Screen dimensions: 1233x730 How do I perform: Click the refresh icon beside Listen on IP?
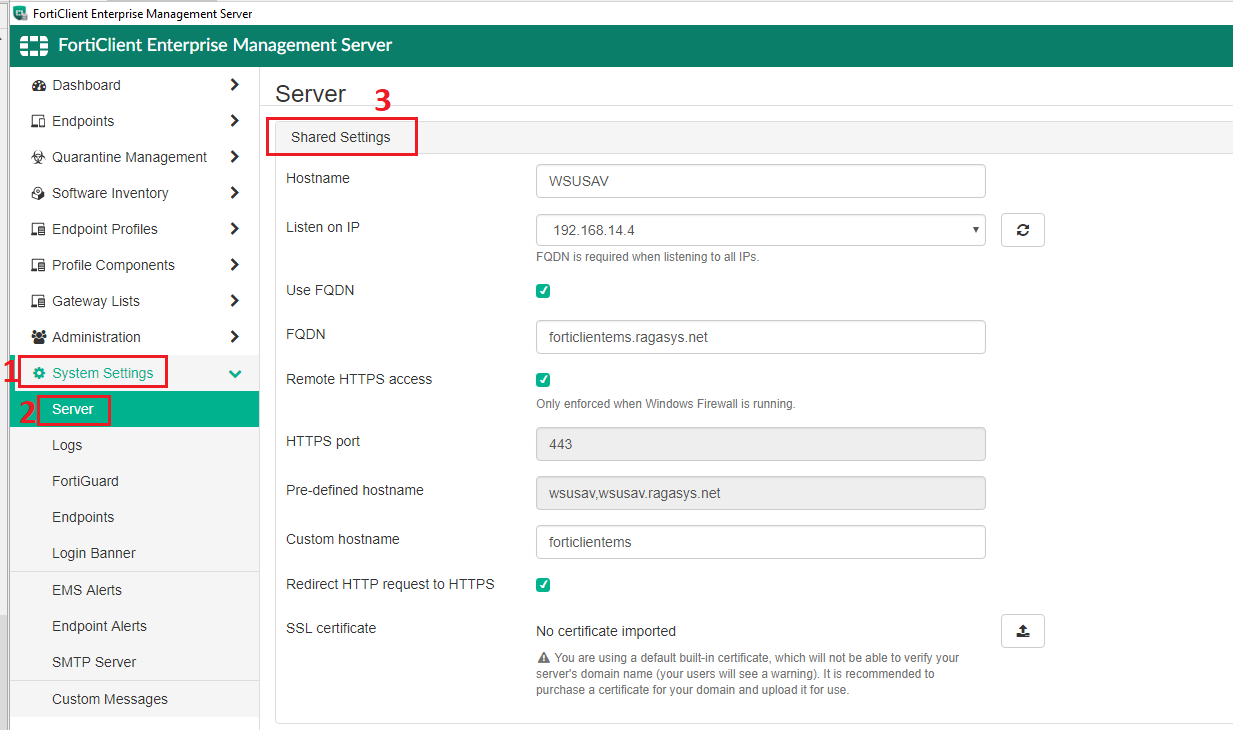pos(1022,229)
